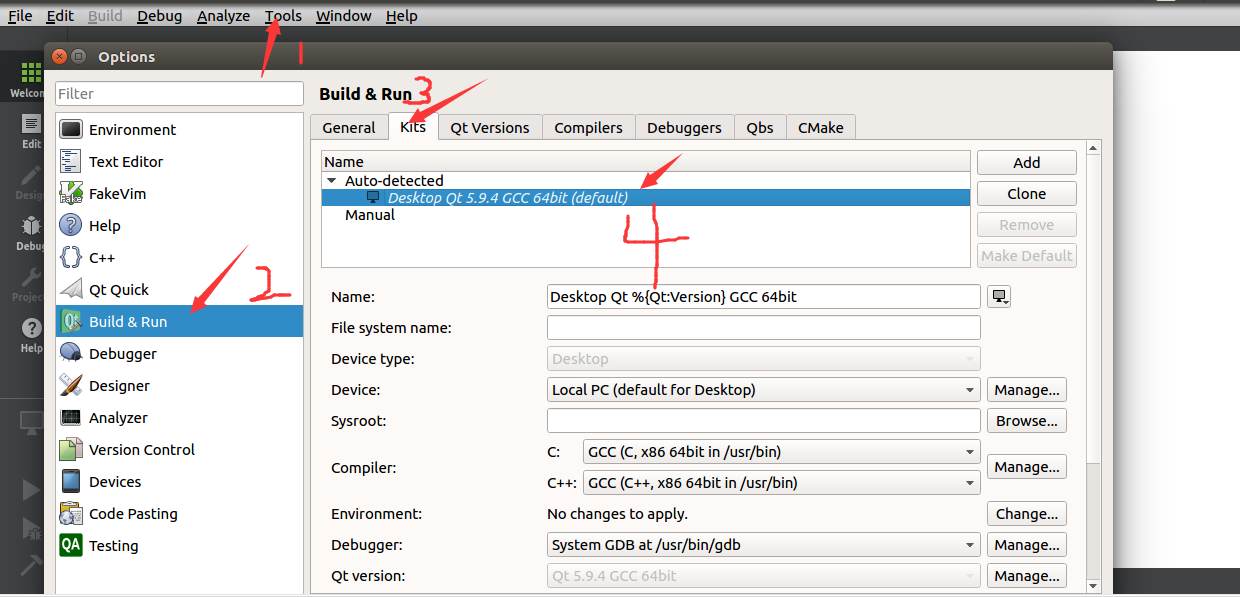Viewport: 1240px width, 597px height.
Task: Click Manage button for Debugger
Action: 1027,545
